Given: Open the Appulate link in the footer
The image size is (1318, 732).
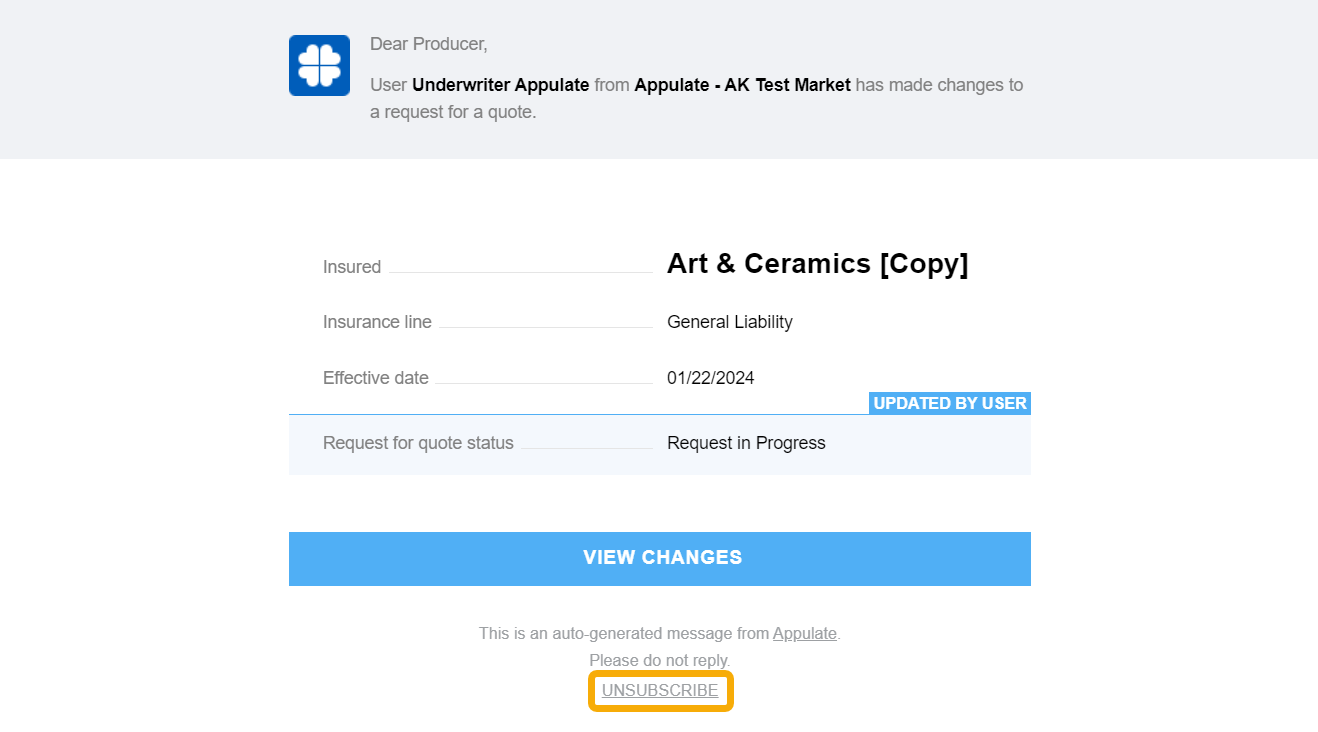Looking at the screenshot, I should 804,633.
